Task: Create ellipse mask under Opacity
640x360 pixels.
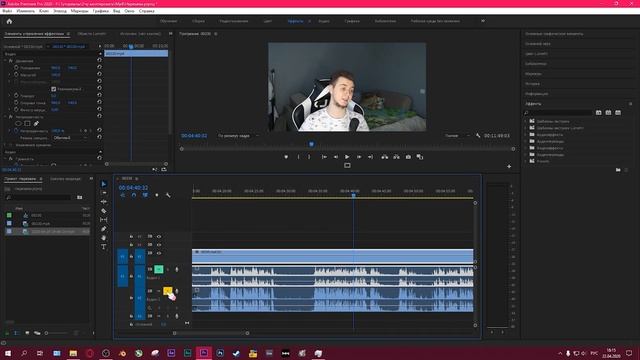Action: tap(18, 123)
